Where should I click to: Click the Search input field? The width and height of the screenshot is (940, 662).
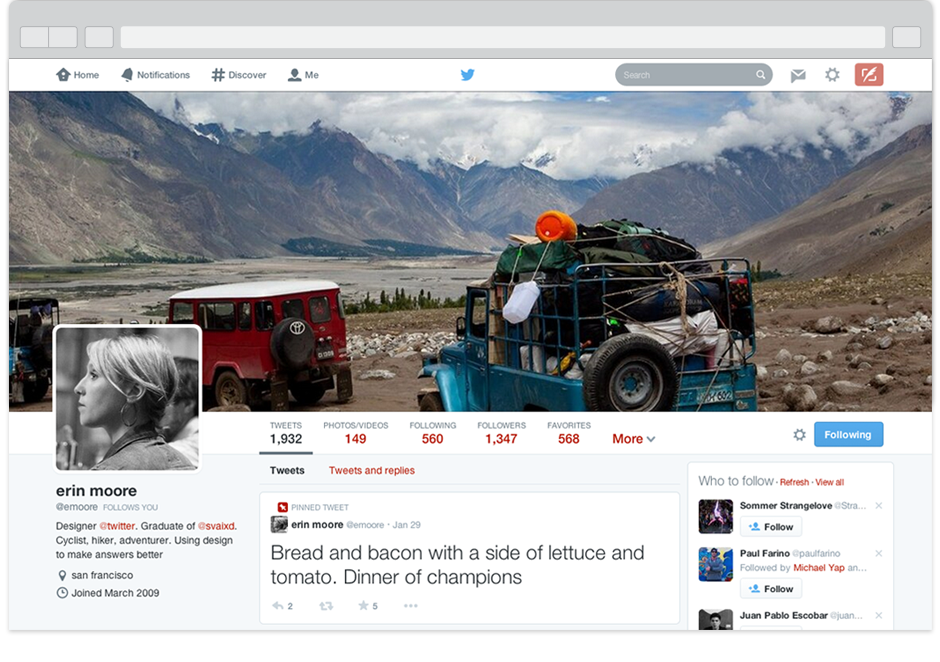click(685, 75)
